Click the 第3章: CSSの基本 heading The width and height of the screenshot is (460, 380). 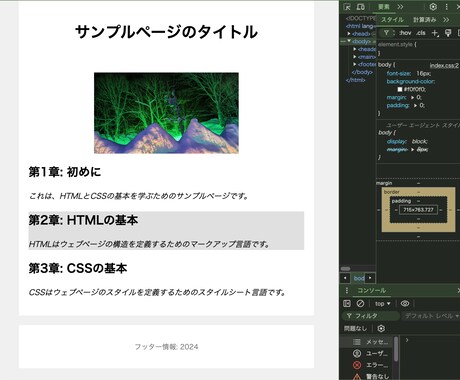[78, 268]
